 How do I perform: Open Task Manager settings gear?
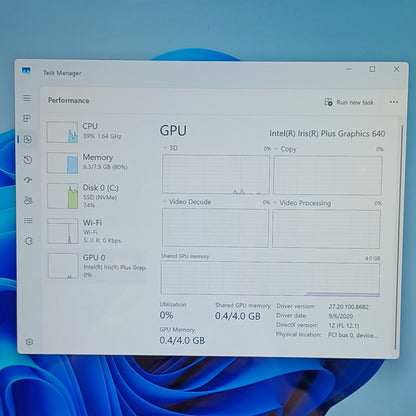(x=29, y=342)
